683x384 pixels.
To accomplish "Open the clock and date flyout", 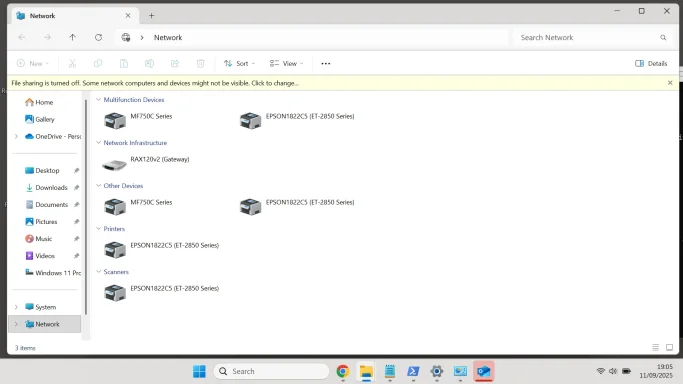I will (x=656, y=371).
